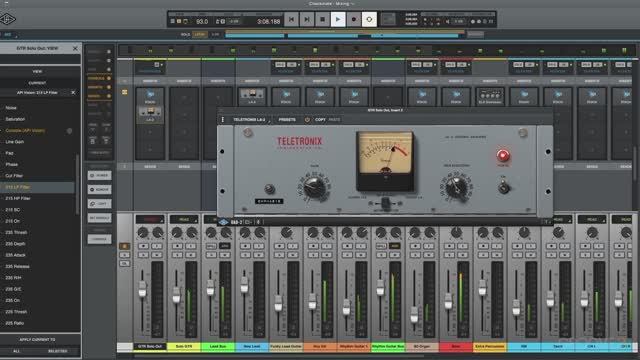Click the skip-forward transport button
This screenshot has height=360, width=640.
click(x=307, y=19)
